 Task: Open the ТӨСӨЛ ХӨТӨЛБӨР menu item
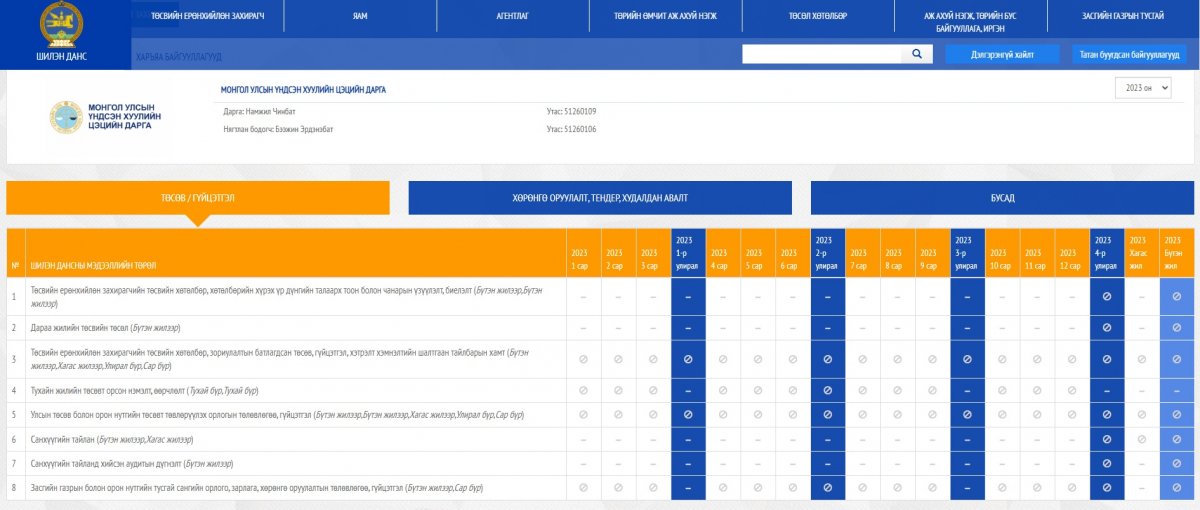click(817, 17)
